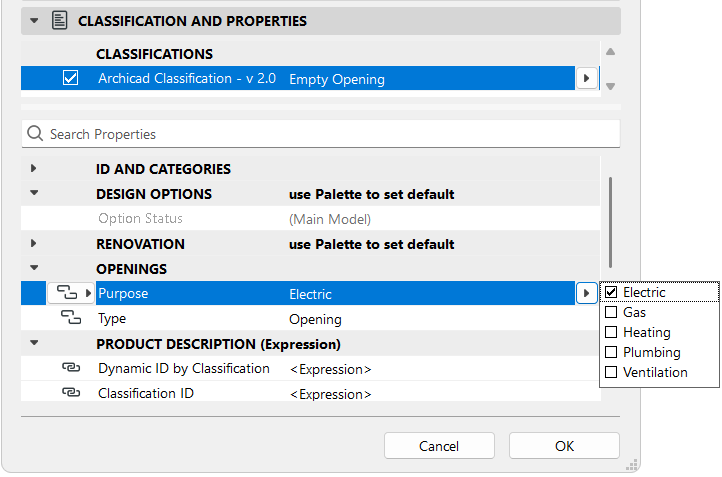Click the Electric value in Purpose row
Image resolution: width=722 pixels, height=477 pixels.
[310, 294]
